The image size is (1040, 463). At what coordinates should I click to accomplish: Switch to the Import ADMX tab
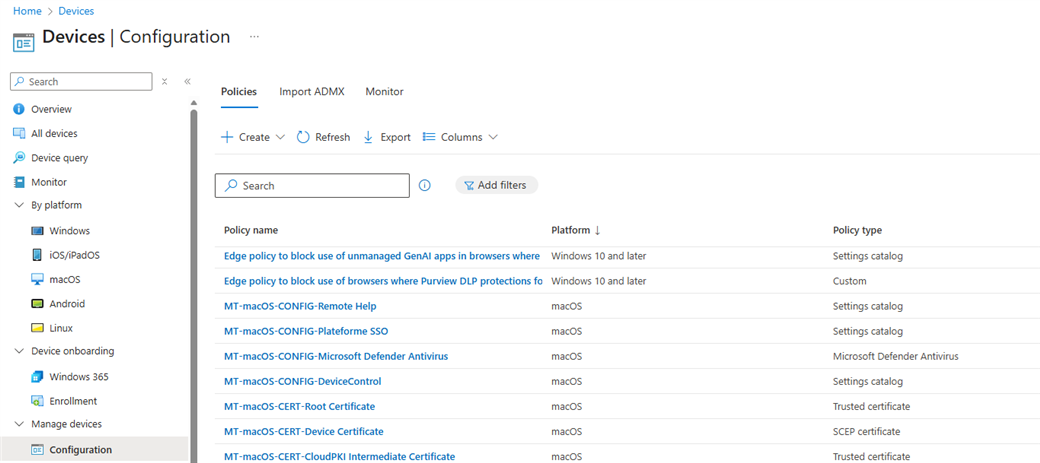[311, 91]
